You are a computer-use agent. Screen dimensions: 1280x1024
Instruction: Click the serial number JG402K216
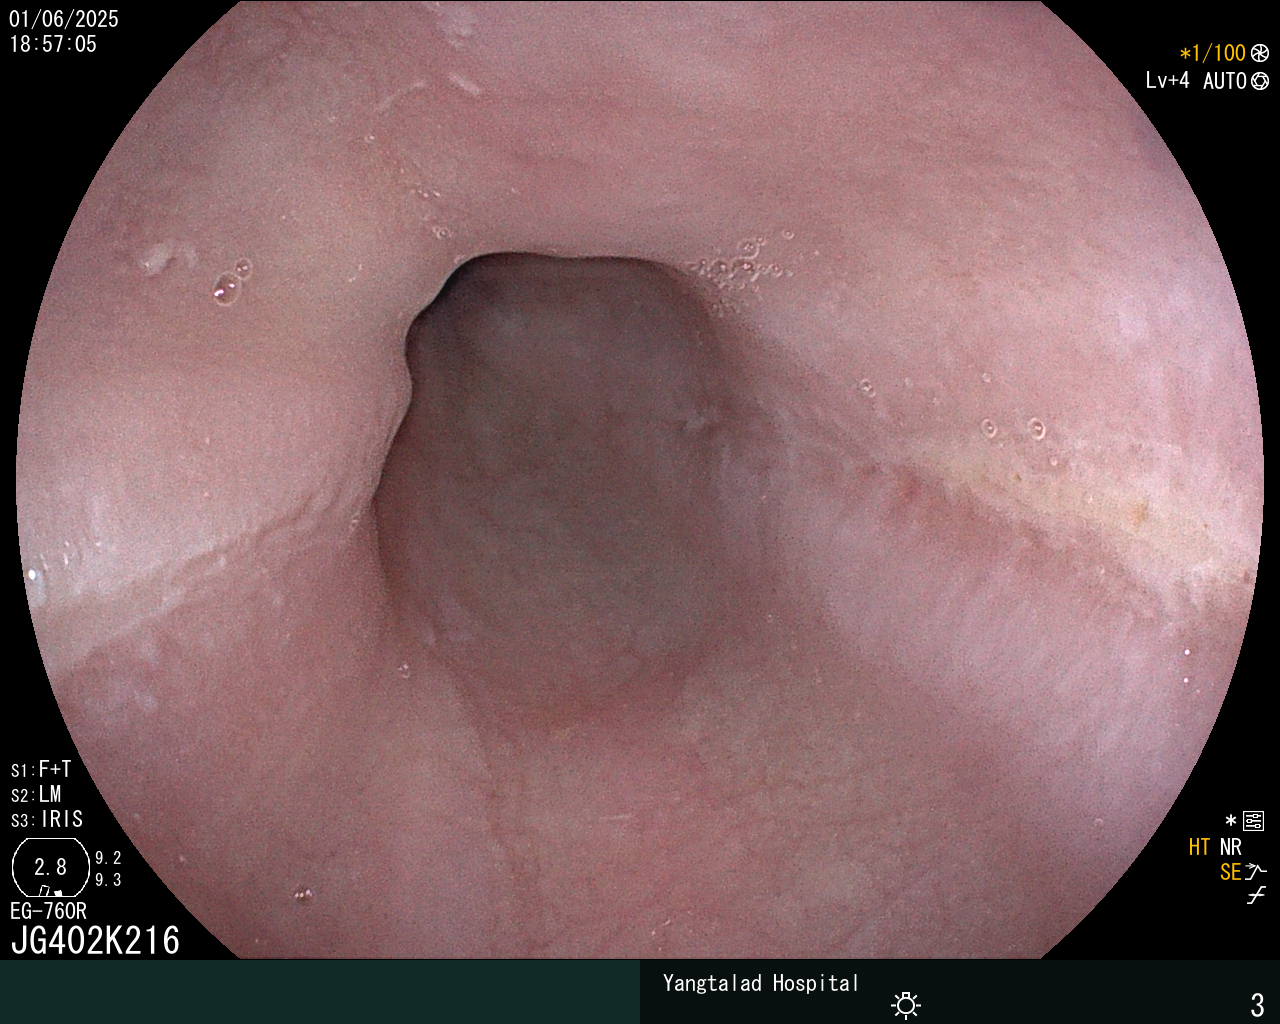tap(95, 941)
